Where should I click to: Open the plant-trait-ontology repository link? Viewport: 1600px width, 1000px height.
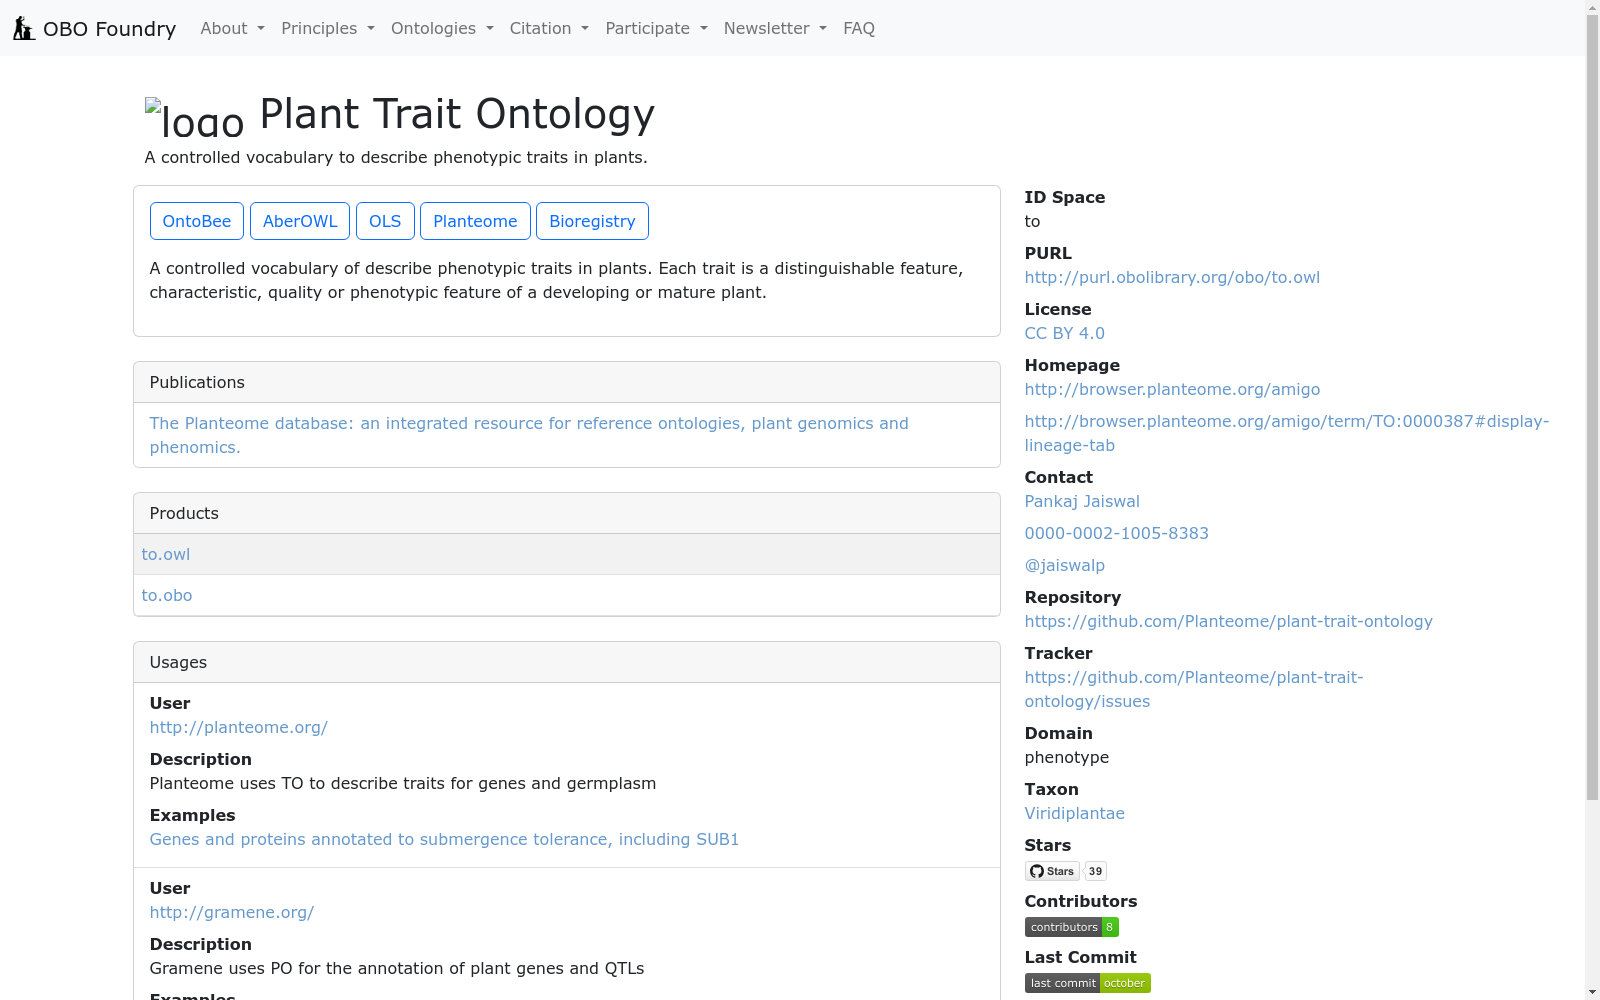point(1229,621)
